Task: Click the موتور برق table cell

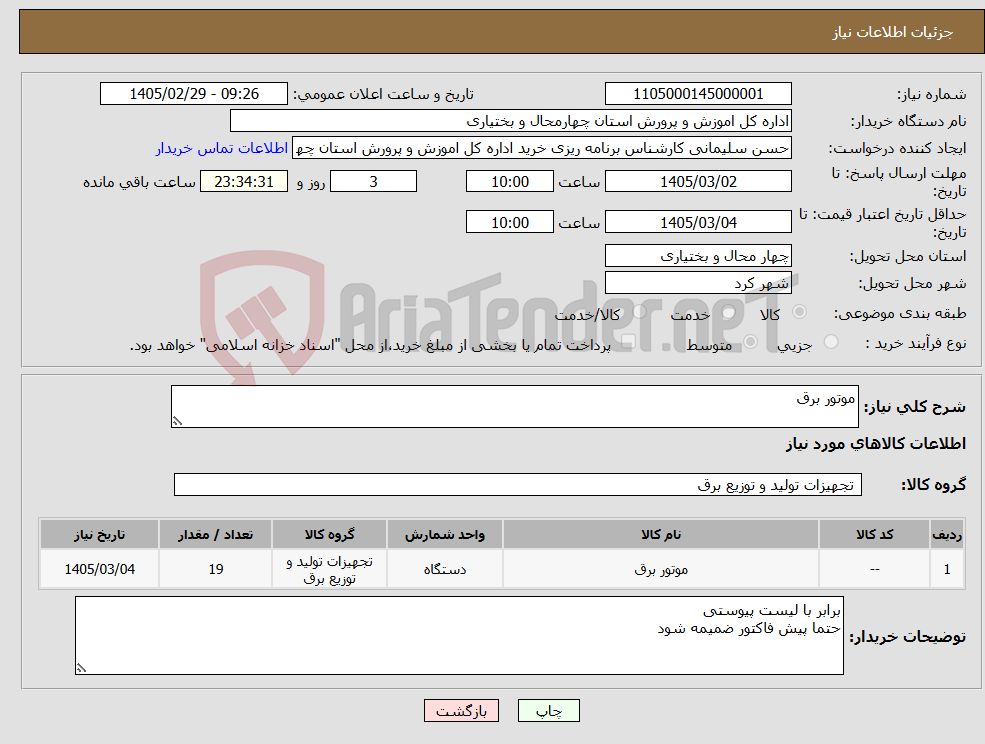Action: click(x=661, y=569)
